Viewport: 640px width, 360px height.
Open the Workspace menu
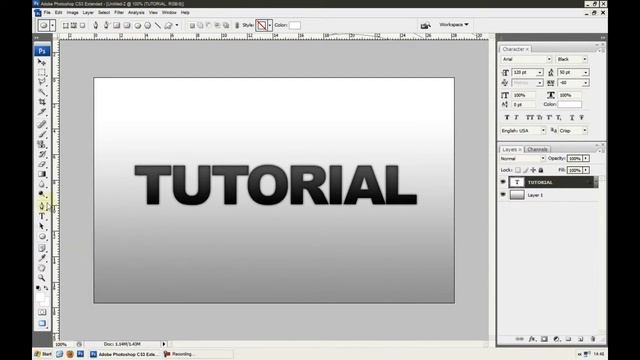454,24
